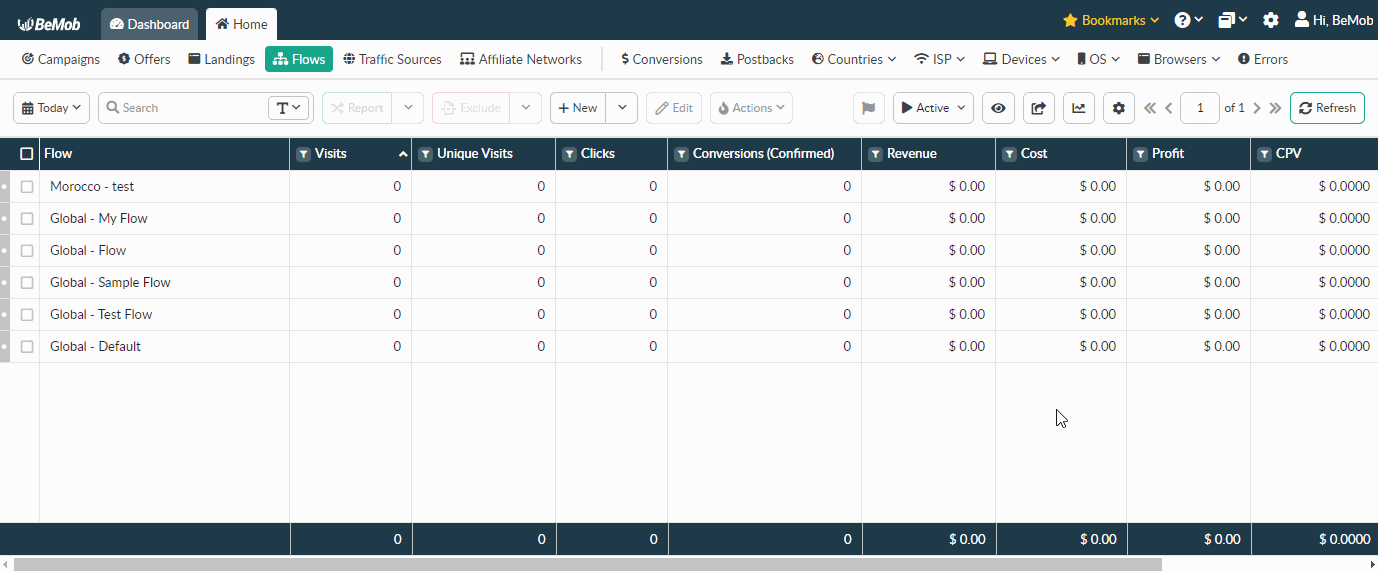
Task: Open the windows stack icon menu
Action: pyautogui.click(x=1232, y=19)
